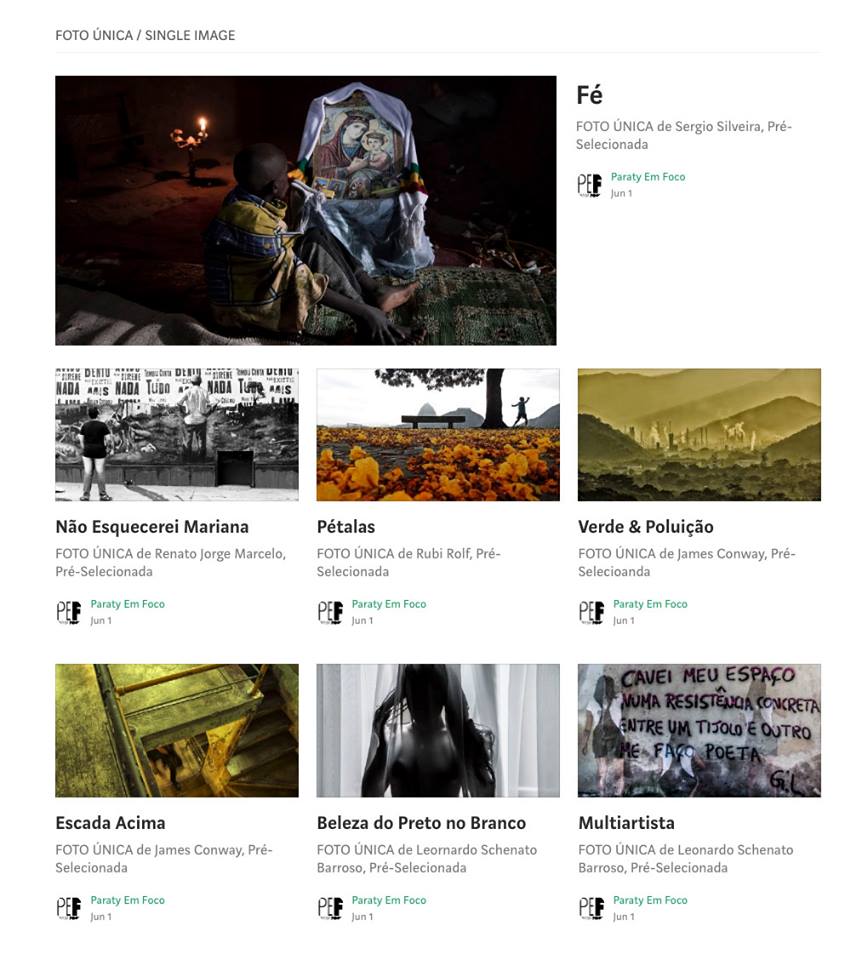862x960 pixels.
Task: Click the PEF avatar under Verde & Poluição
Action: tap(591, 612)
